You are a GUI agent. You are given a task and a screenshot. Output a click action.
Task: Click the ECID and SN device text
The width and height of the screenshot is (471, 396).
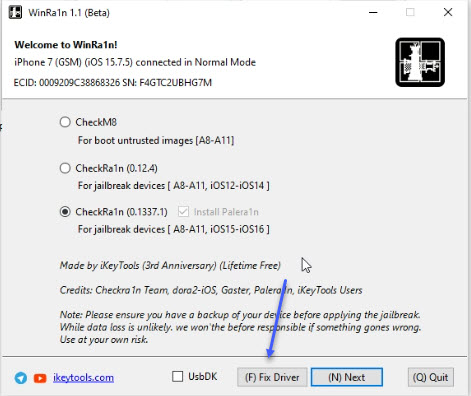(x=113, y=83)
